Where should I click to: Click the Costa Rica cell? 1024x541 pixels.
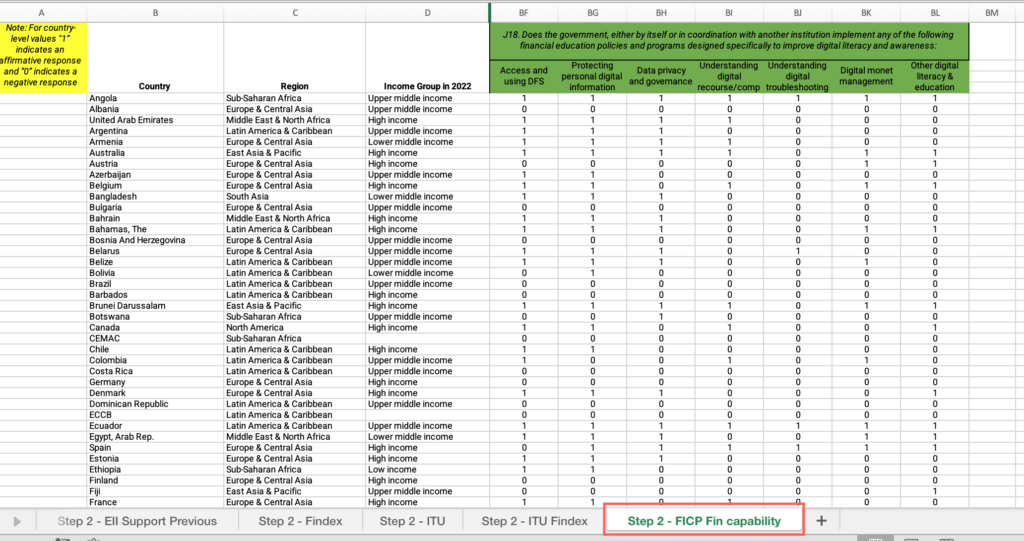tap(155, 371)
